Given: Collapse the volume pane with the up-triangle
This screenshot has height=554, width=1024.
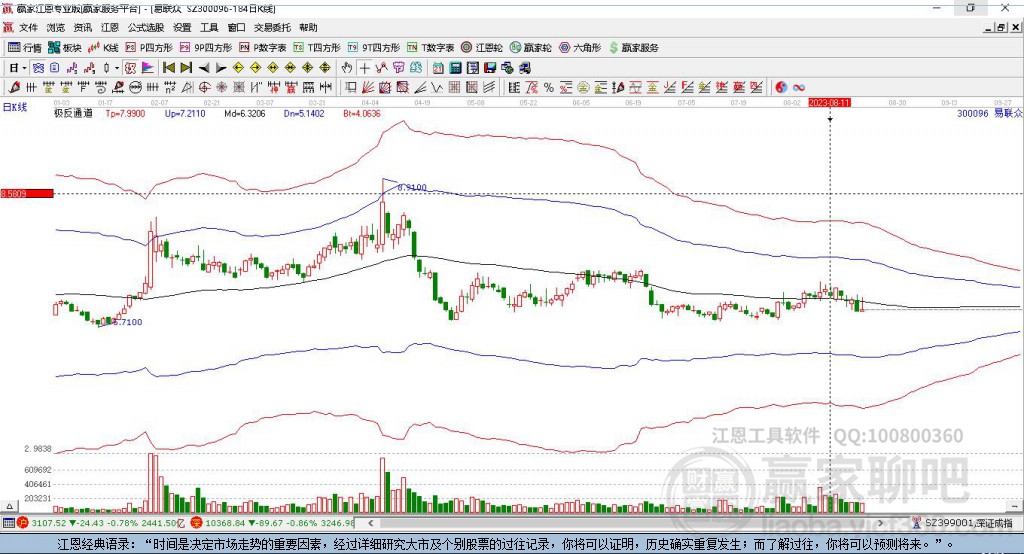Looking at the screenshot, I should click(x=9, y=506).
